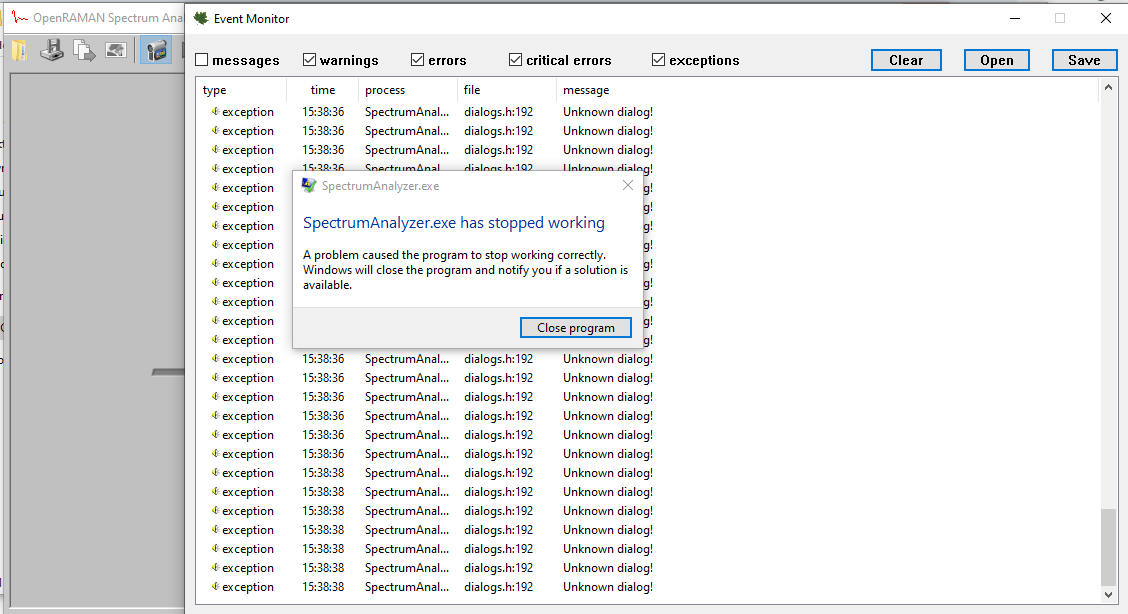Click the Save button in Event Monitor
This screenshot has height=614, width=1128.
point(1084,60)
